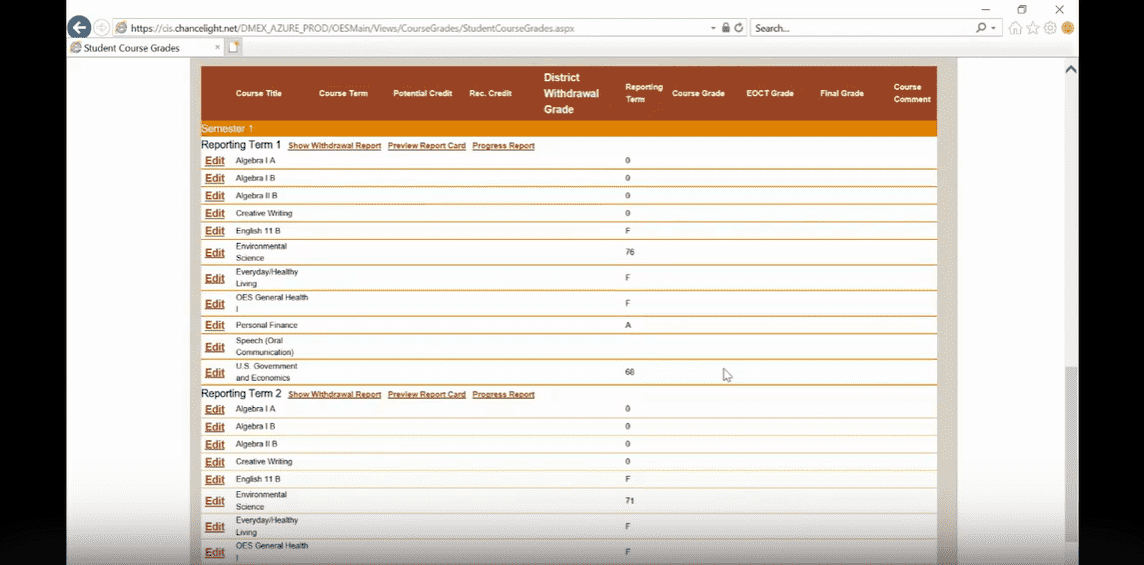The width and height of the screenshot is (1144, 565).
Task: Click the search magnifier icon
Action: 981,28
